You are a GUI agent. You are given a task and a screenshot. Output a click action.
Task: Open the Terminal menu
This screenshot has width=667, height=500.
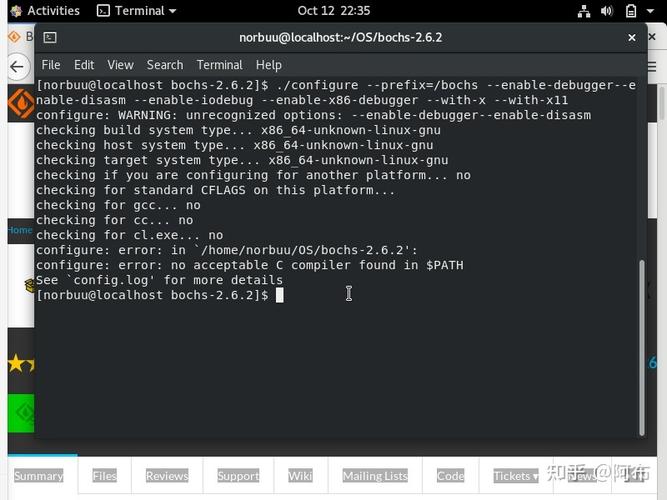click(x=219, y=65)
